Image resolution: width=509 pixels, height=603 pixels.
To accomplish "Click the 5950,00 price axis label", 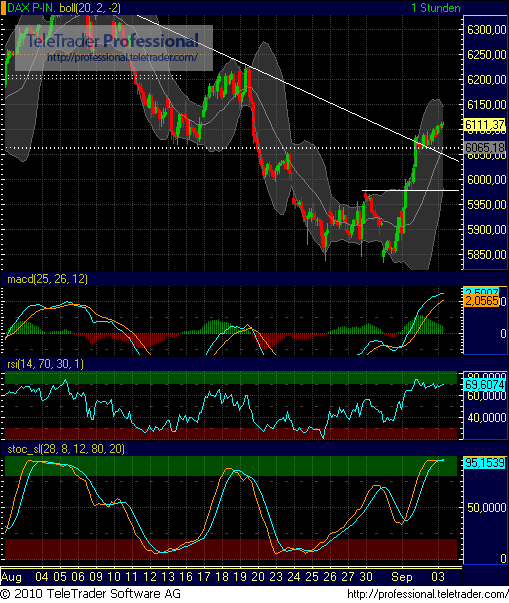I will tap(486, 205).
